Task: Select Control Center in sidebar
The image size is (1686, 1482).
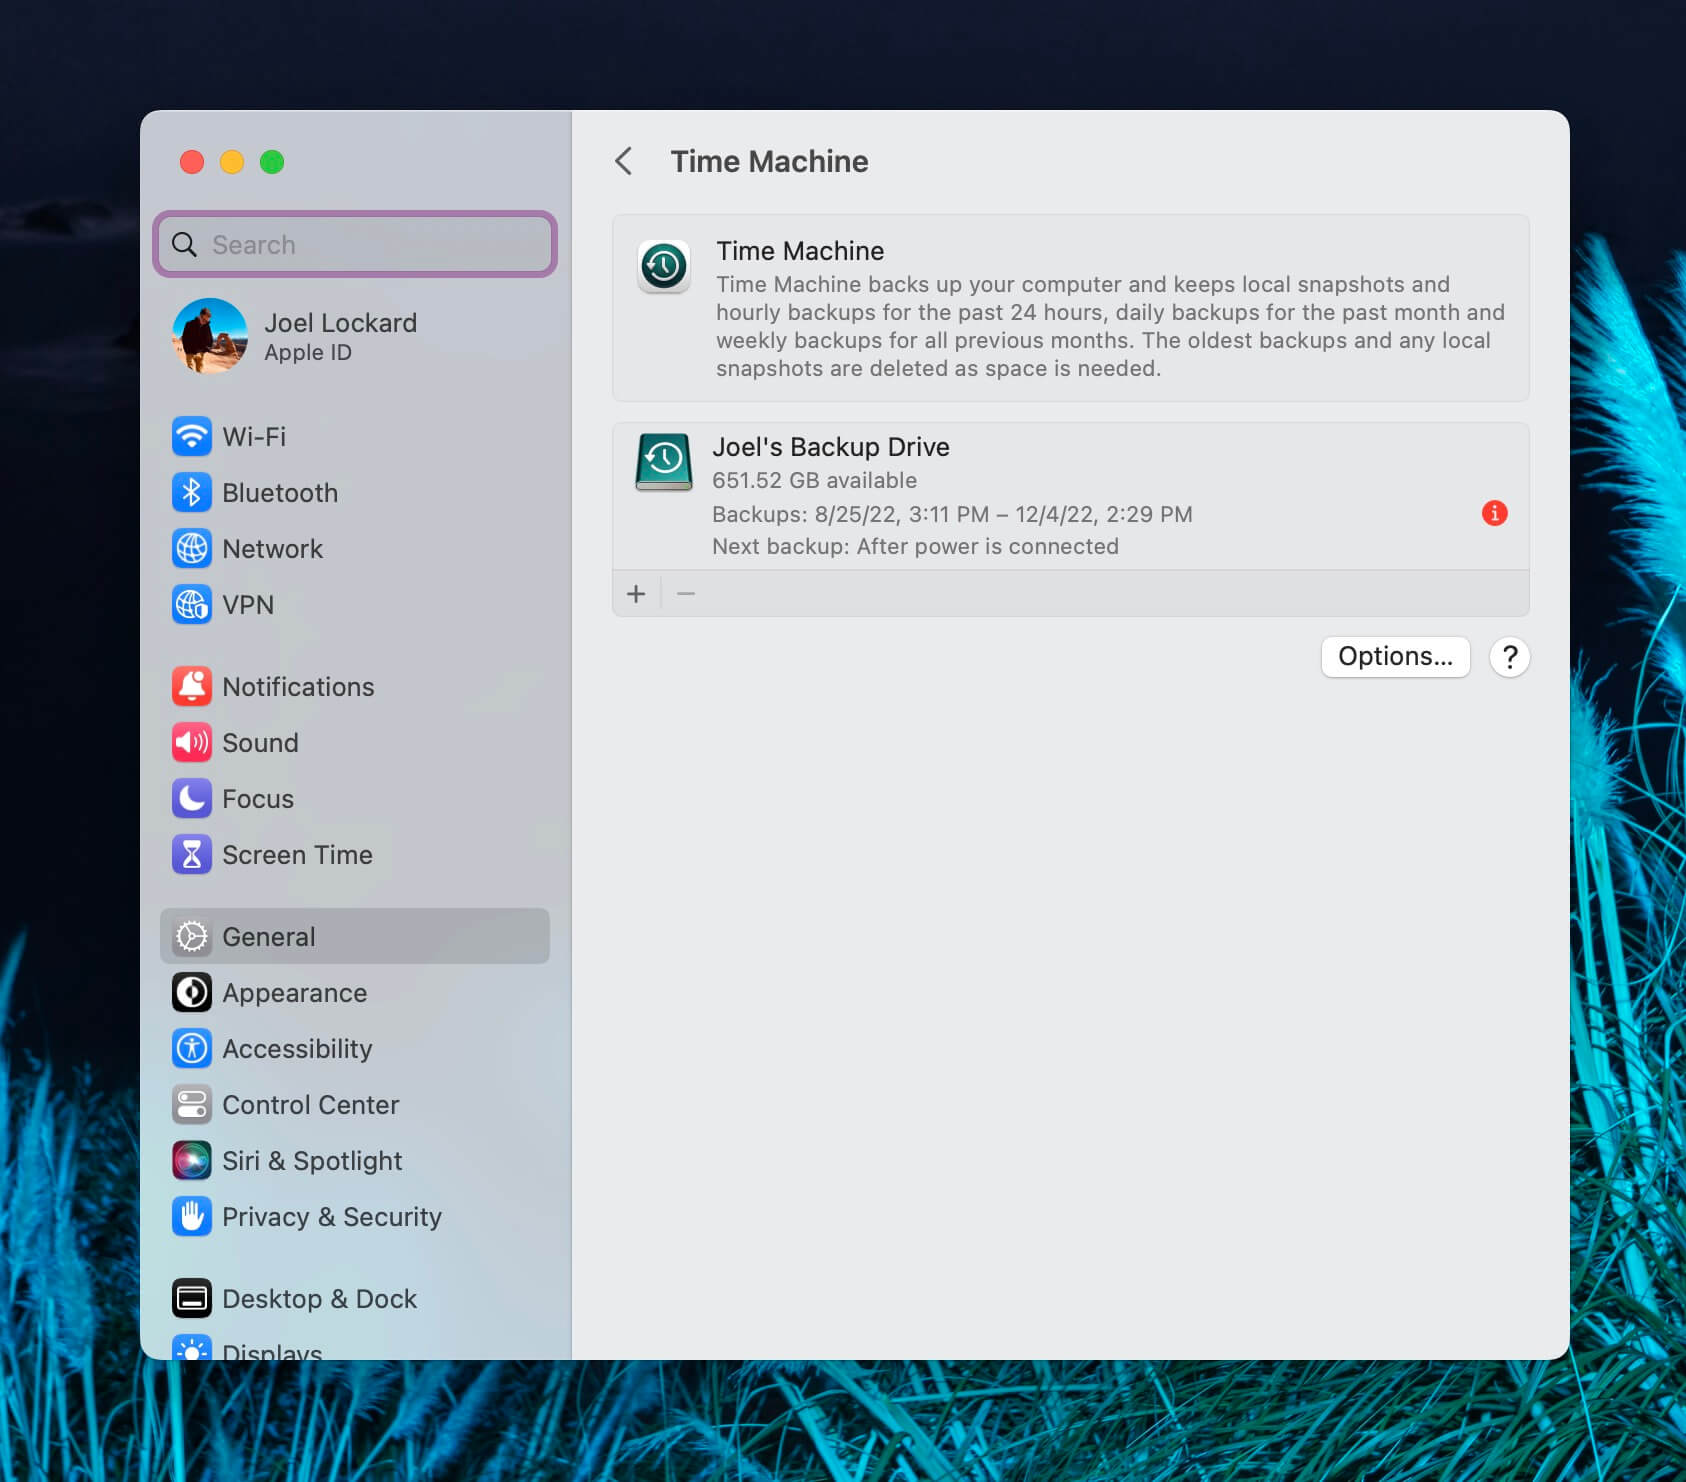Action: point(310,1105)
